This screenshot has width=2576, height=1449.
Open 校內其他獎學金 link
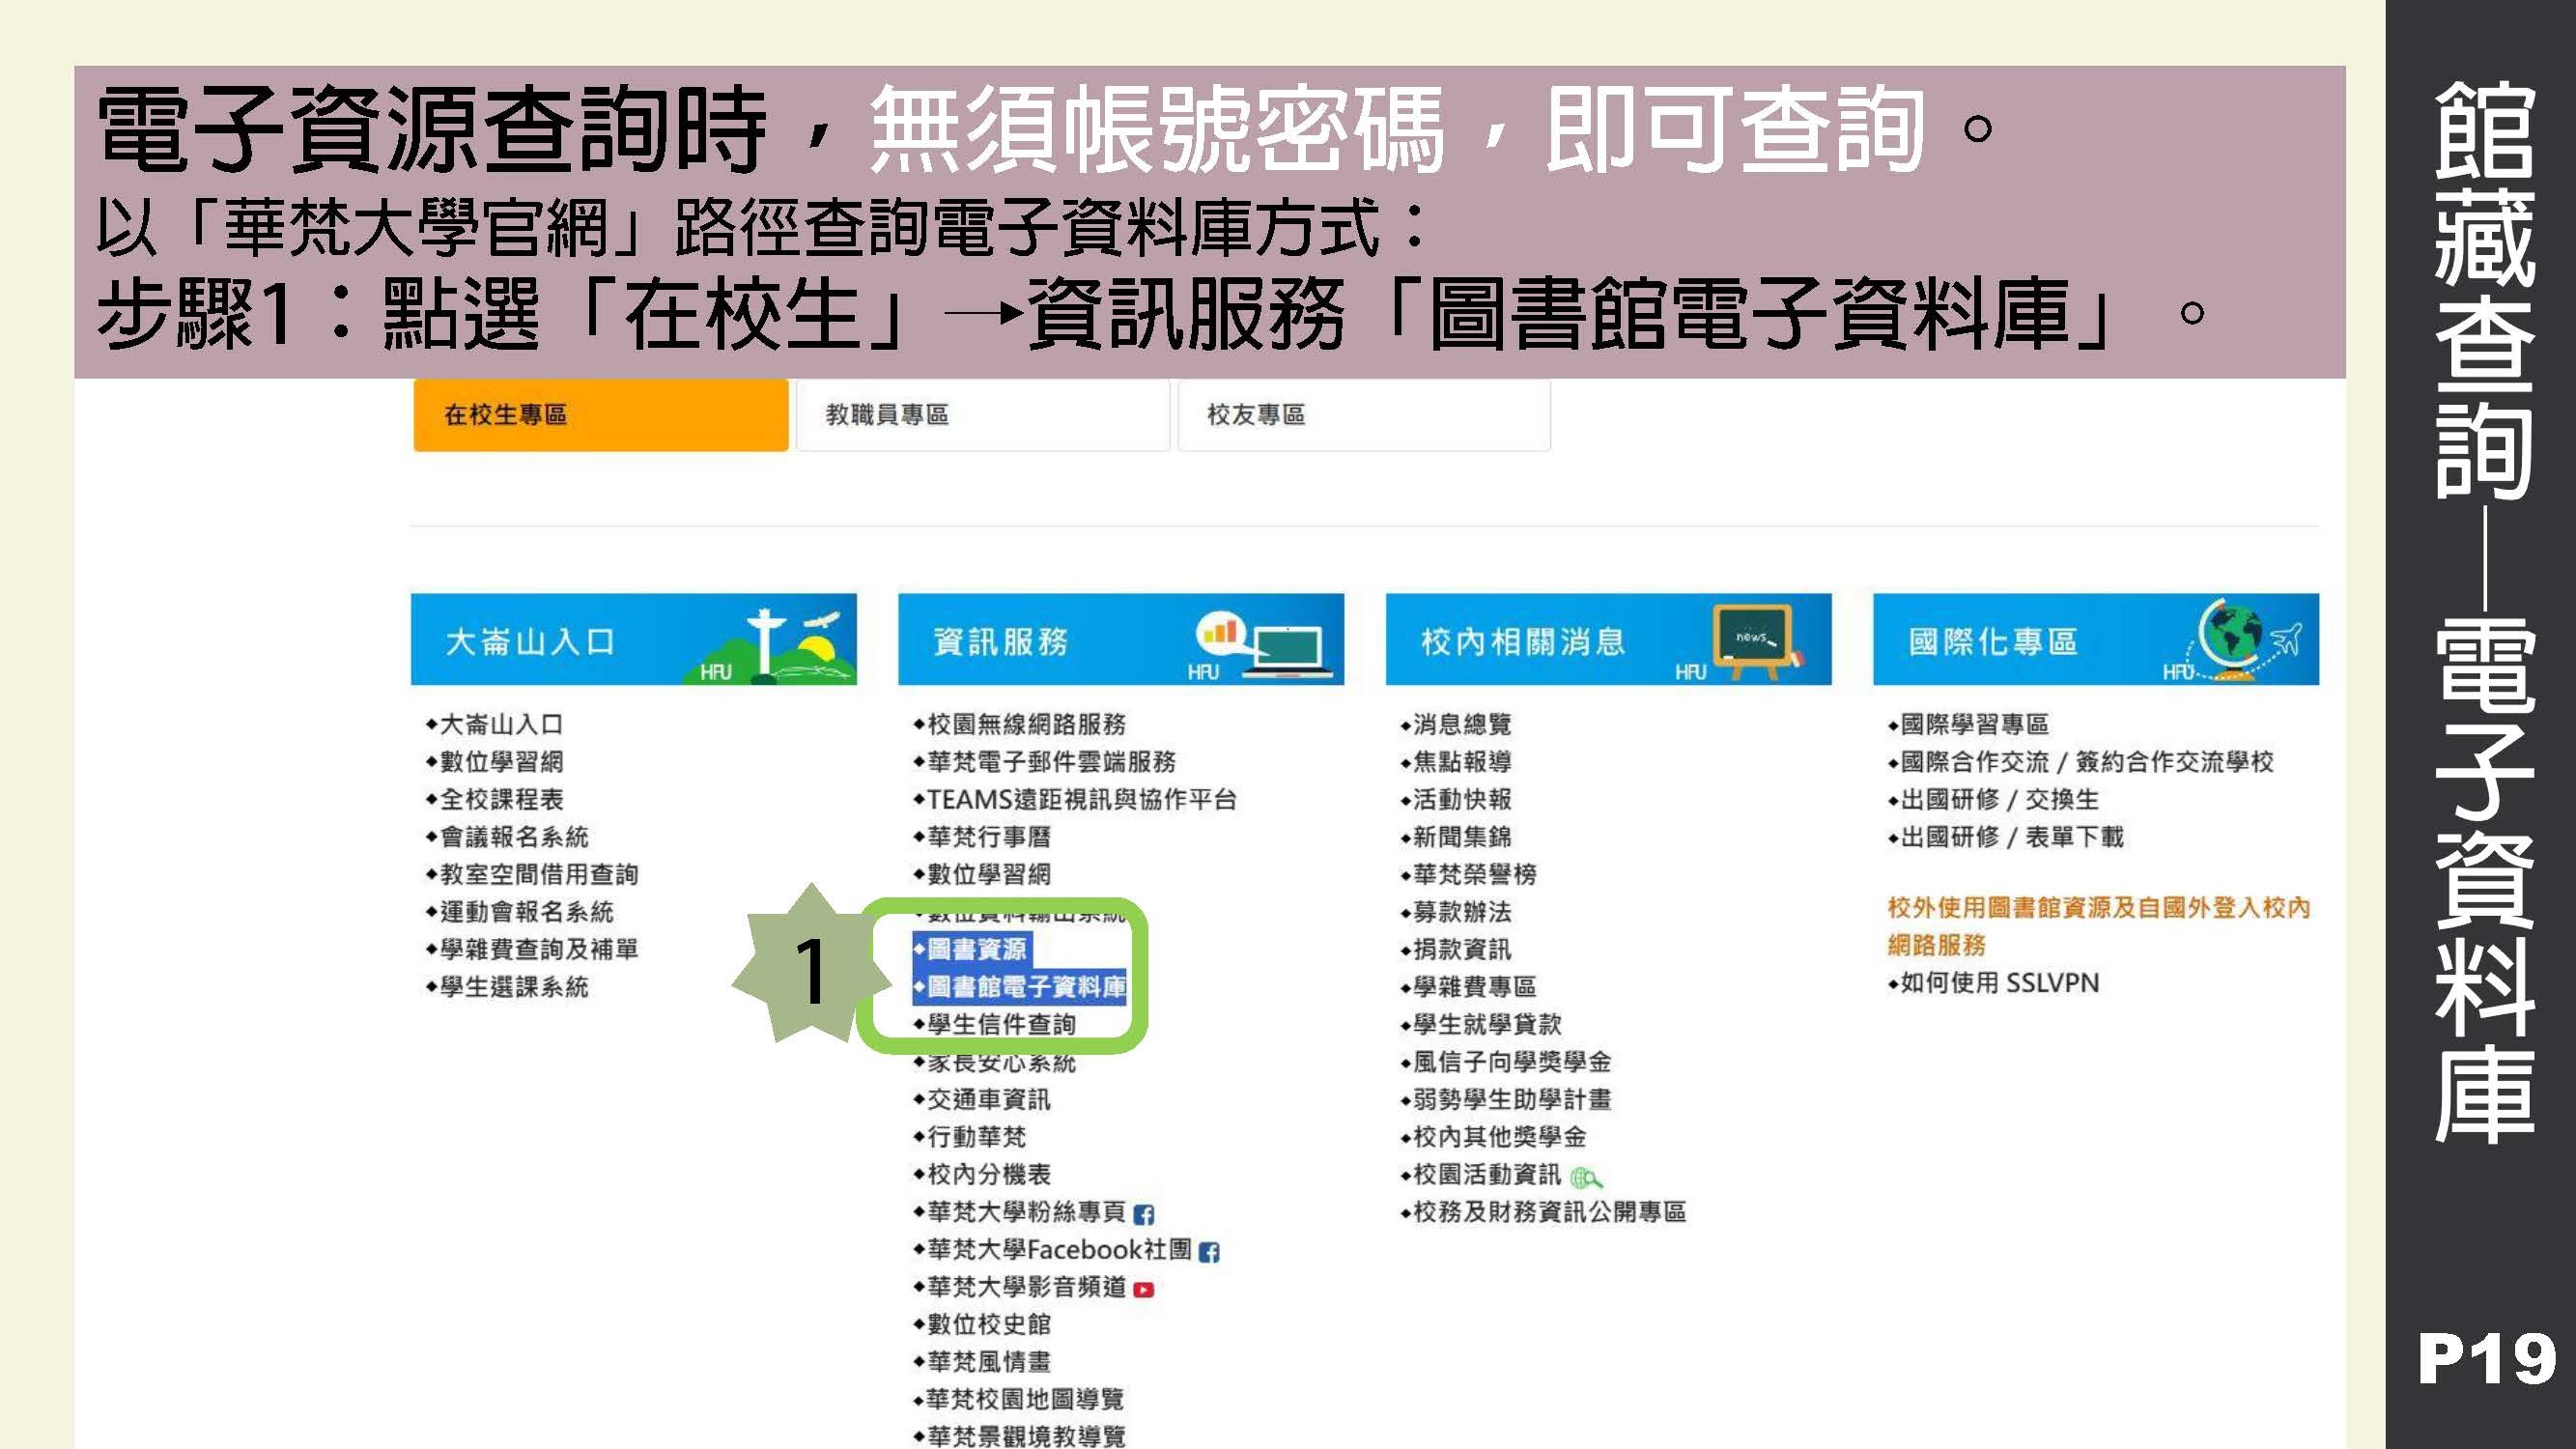point(1500,1137)
